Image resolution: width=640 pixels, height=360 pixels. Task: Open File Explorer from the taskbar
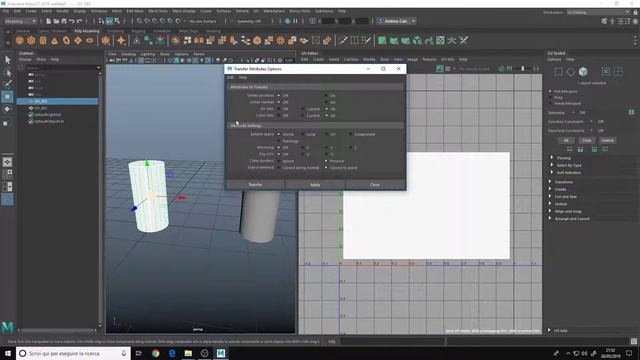point(188,353)
